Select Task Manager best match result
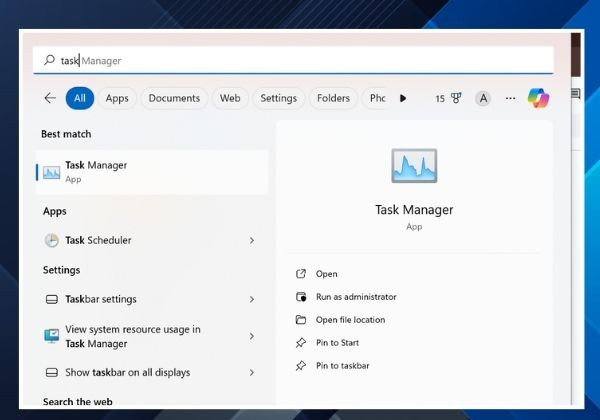The width and height of the screenshot is (600, 420). (152, 172)
